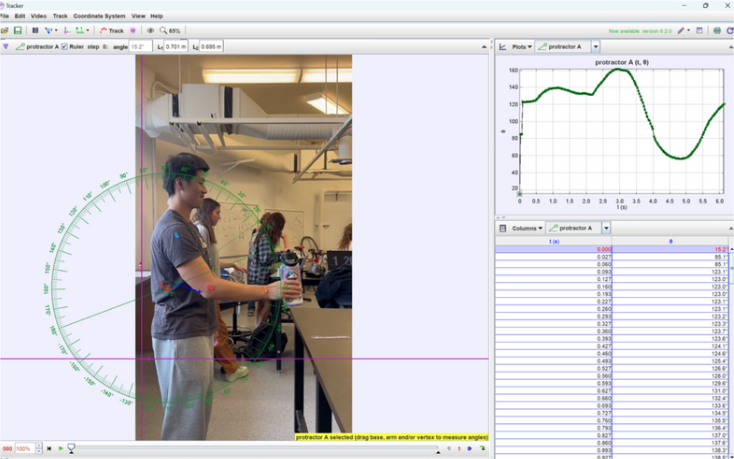This screenshot has width=734, height=459.
Task: Click the angle field showing 15.2°
Action: pos(140,46)
